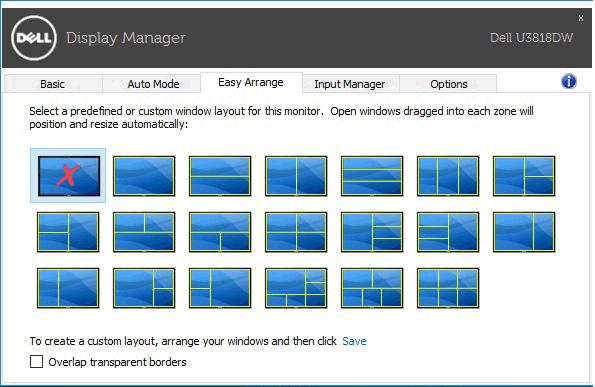The height and width of the screenshot is (387, 595).
Task: Select the four equal quadrants layout
Action: coord(296,232)
